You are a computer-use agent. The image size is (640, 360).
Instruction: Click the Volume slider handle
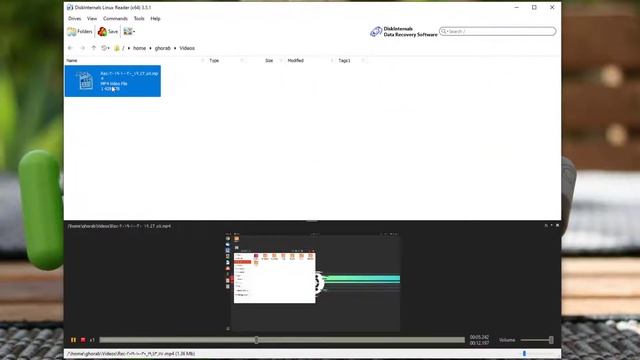[551, 340]
